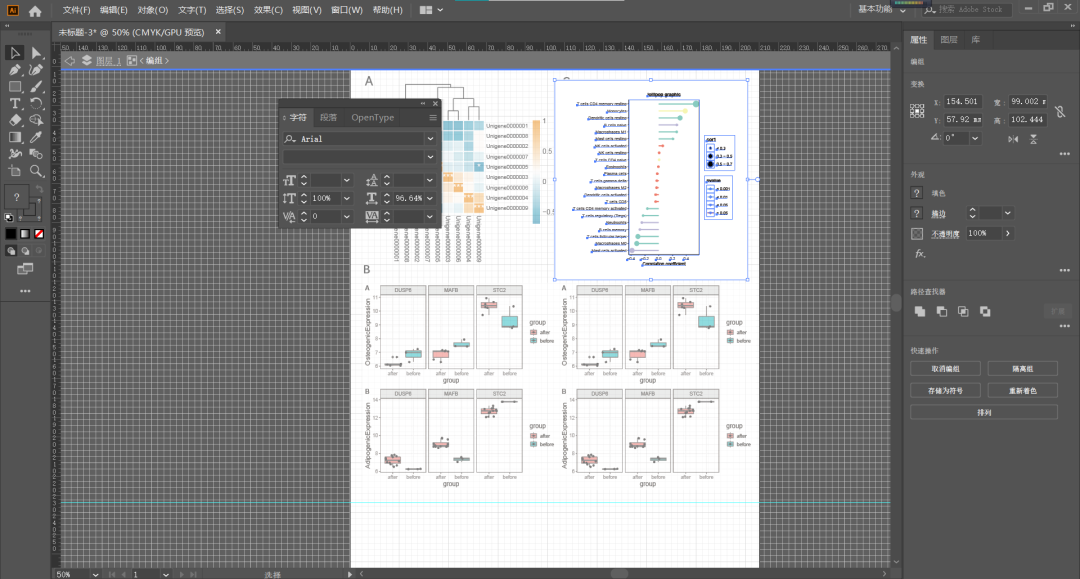Enable Draw Normal mode
The height and width of the screenshot is (579, 1080).
pyautogui.click(x=11, y=251)
